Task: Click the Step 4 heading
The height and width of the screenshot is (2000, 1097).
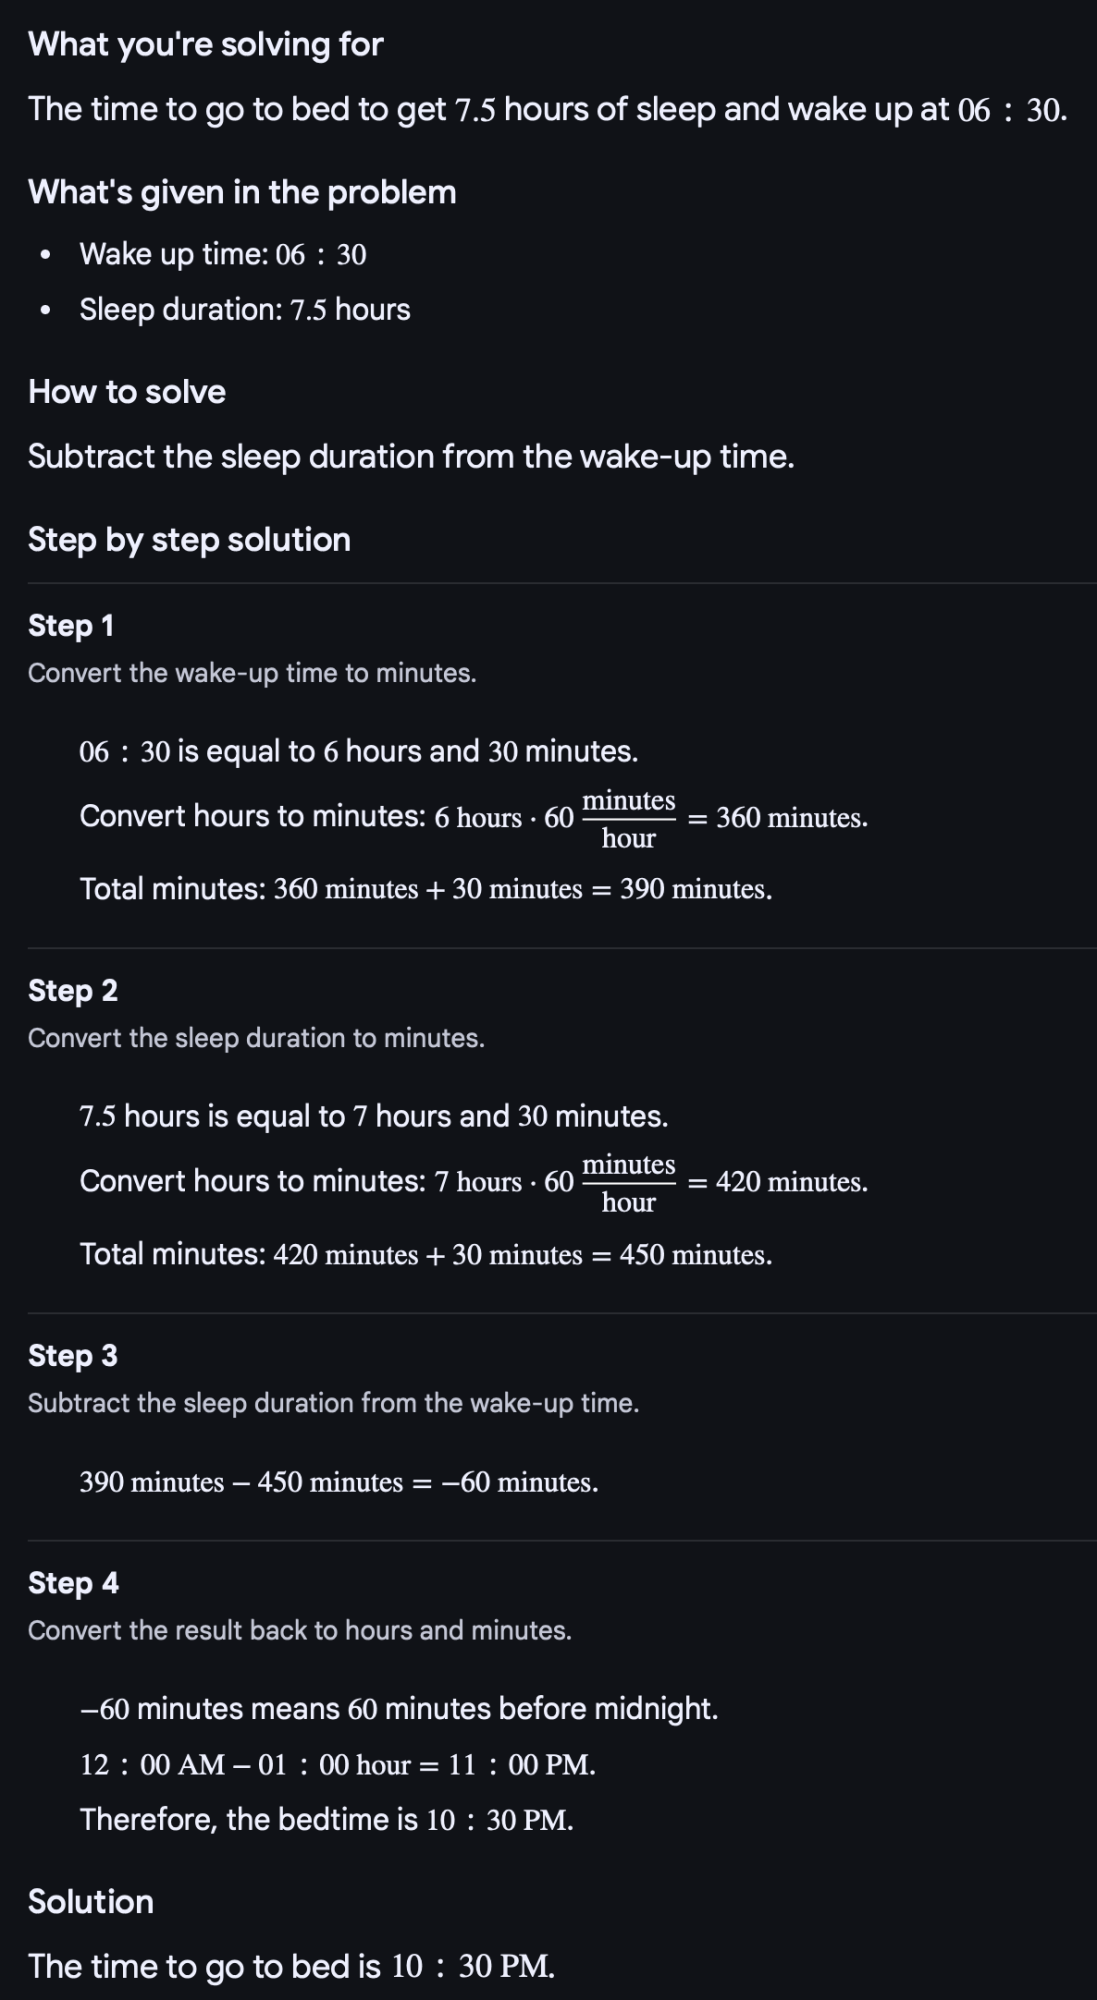Action: coord(73,1583)
